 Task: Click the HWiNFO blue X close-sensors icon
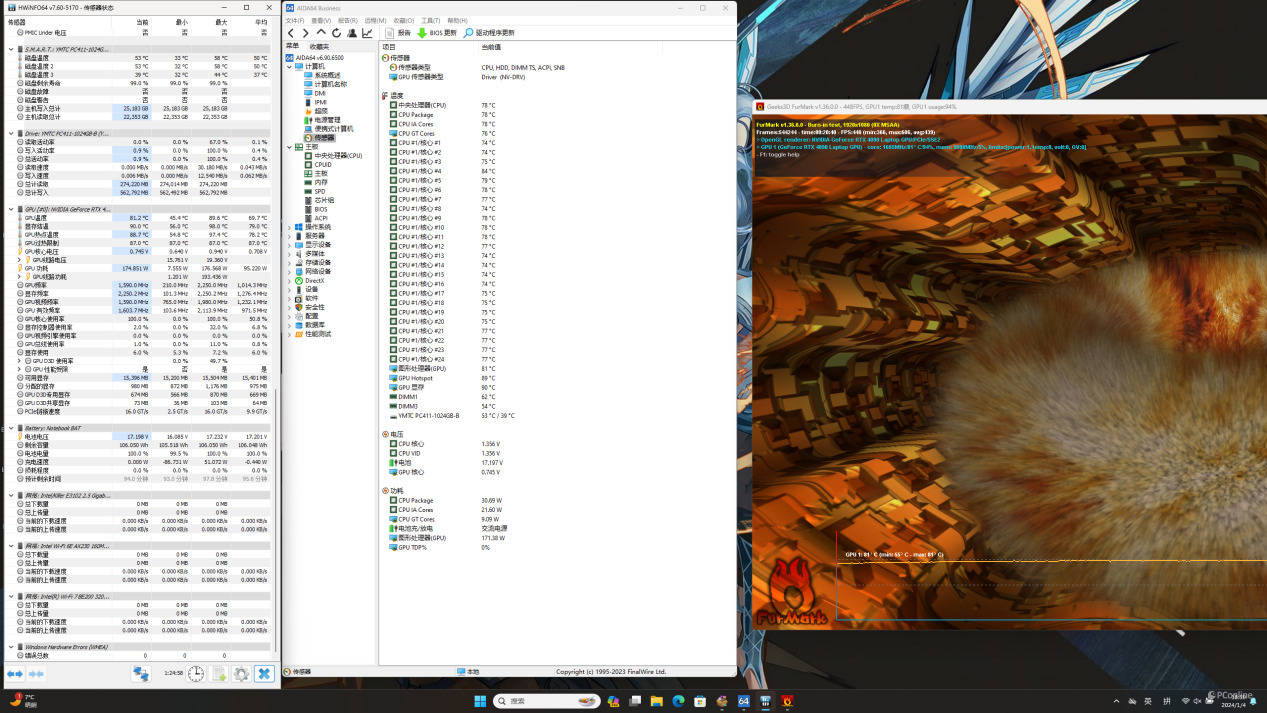(x=264, y=674)
